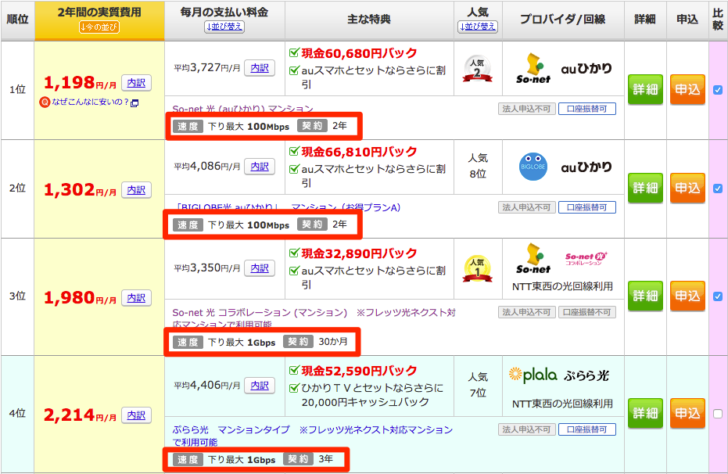Open BIGLOBE光 auひかり マンション plan link
This screenshot has height=474, width=728.
coord(288,207)
